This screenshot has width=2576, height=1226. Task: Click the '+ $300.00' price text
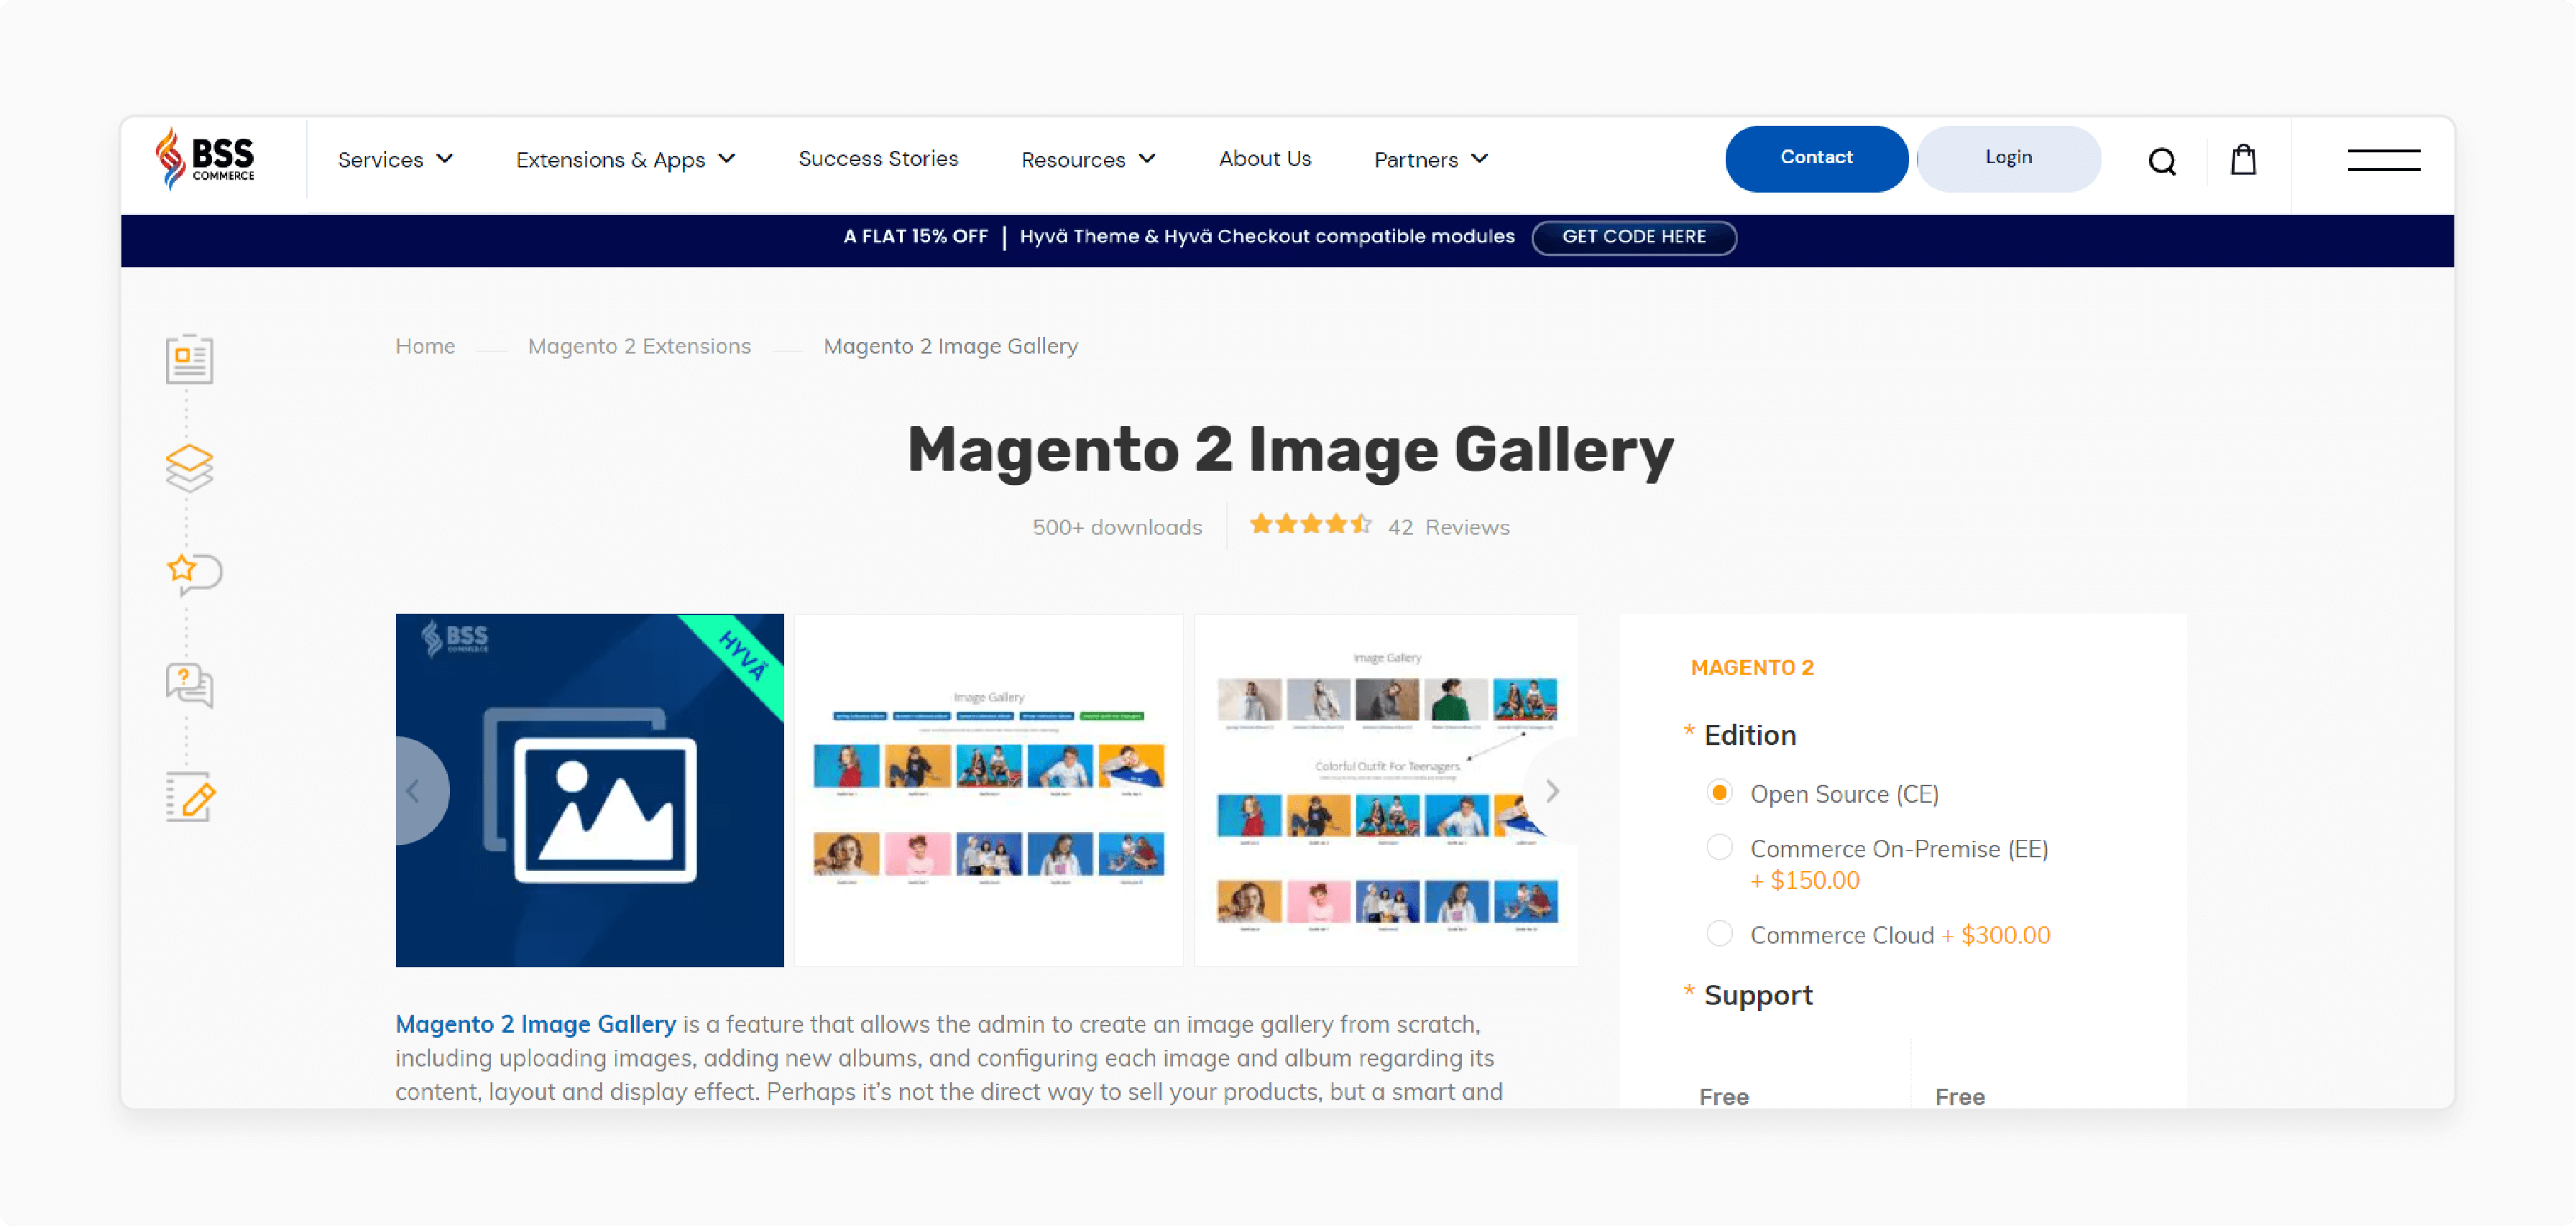point(1996,935)
